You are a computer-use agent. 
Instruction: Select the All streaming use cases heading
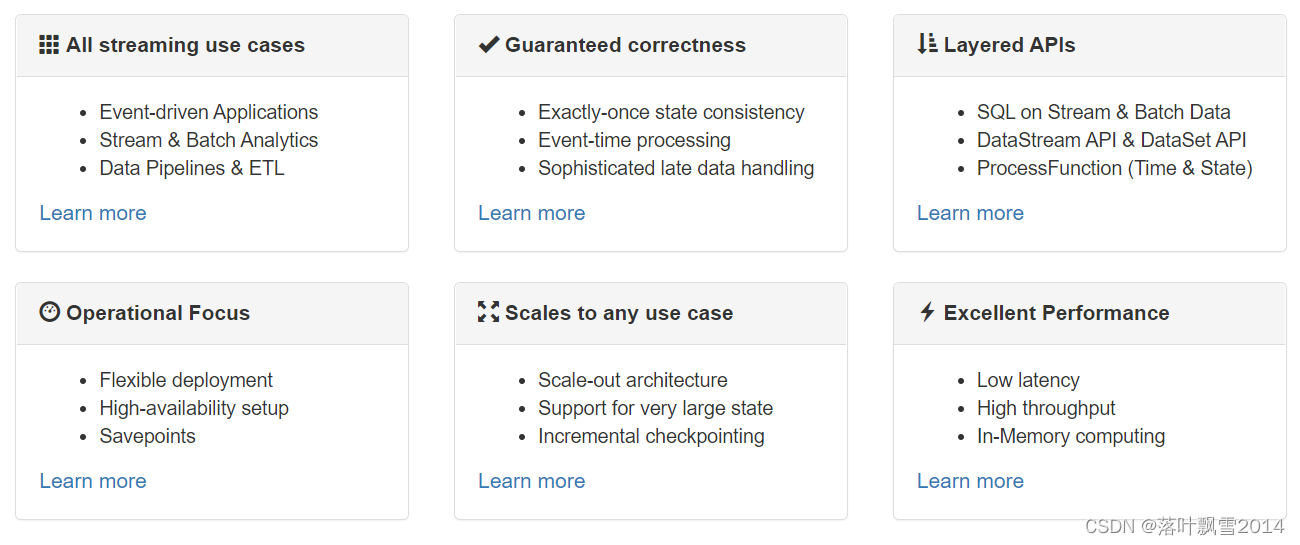click(185, 45)
